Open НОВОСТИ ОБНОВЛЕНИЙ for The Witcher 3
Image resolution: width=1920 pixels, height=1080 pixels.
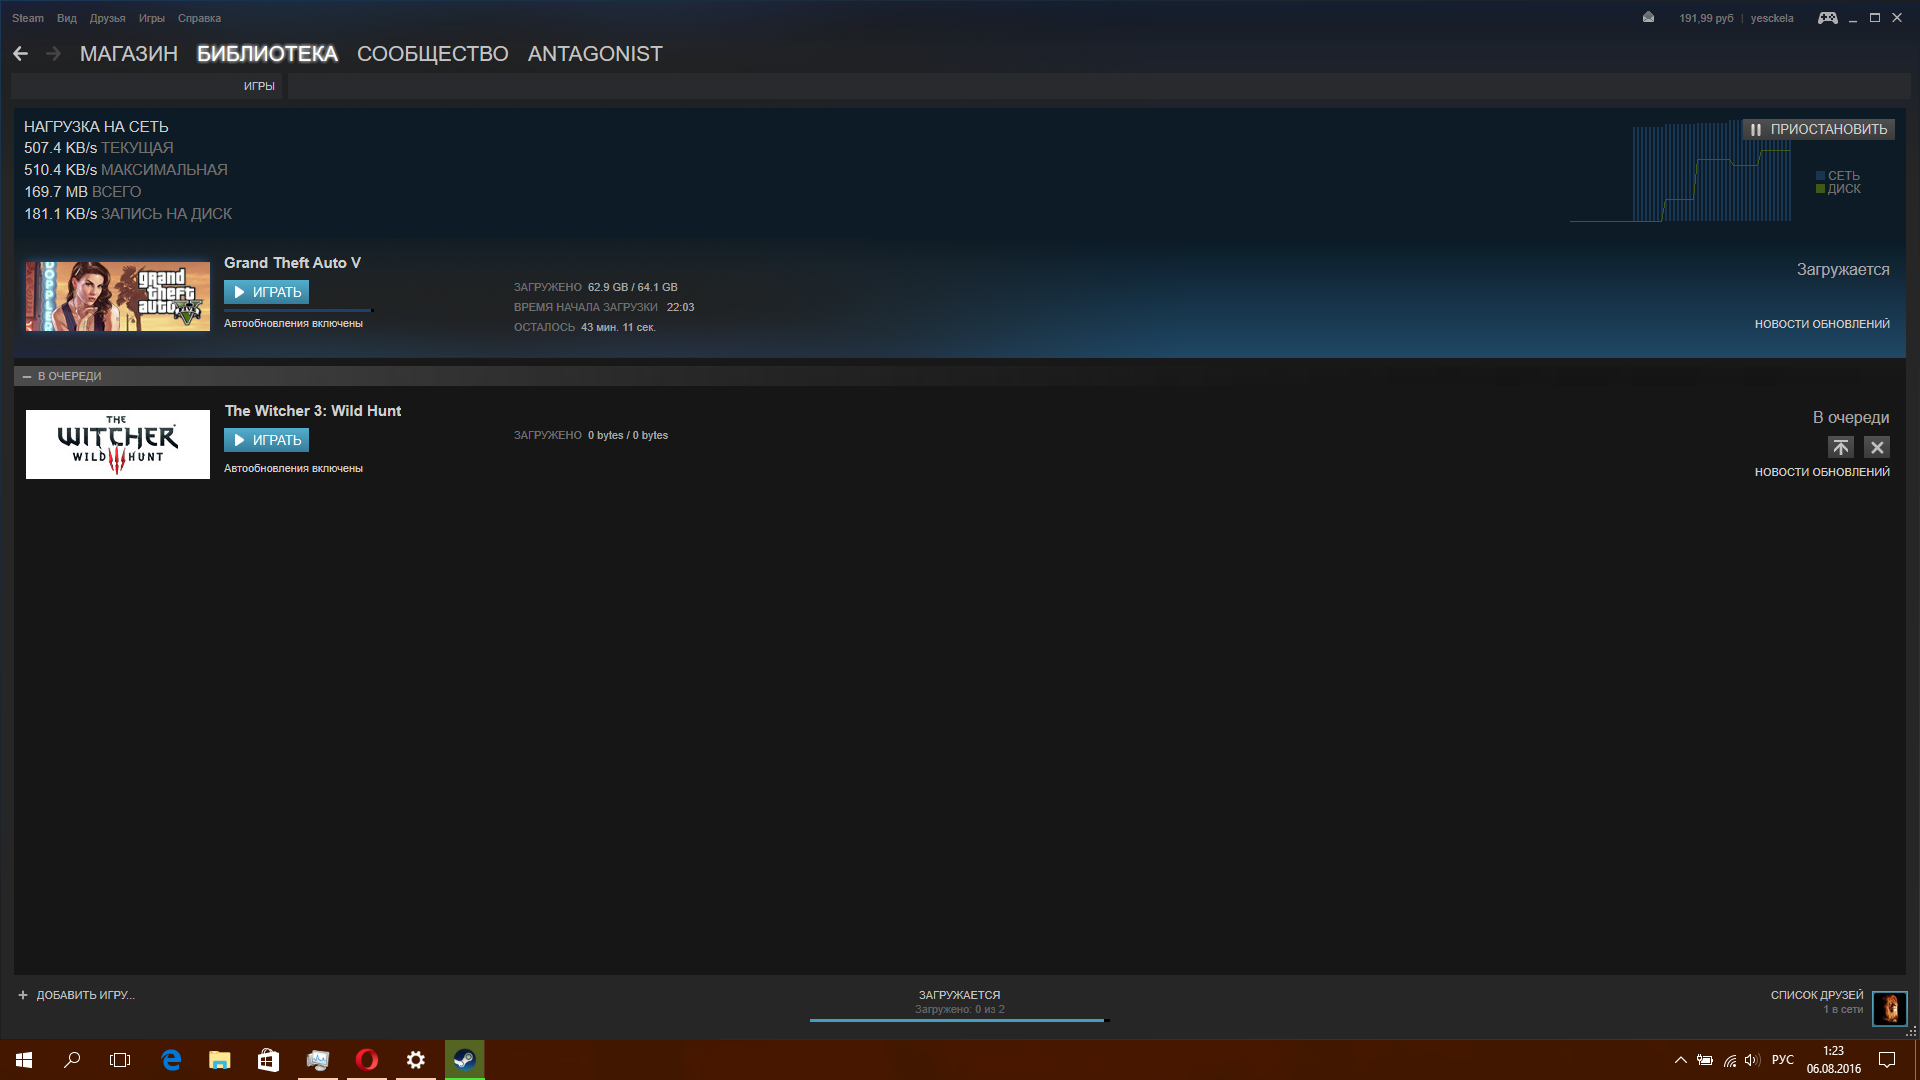(1822, 472)
